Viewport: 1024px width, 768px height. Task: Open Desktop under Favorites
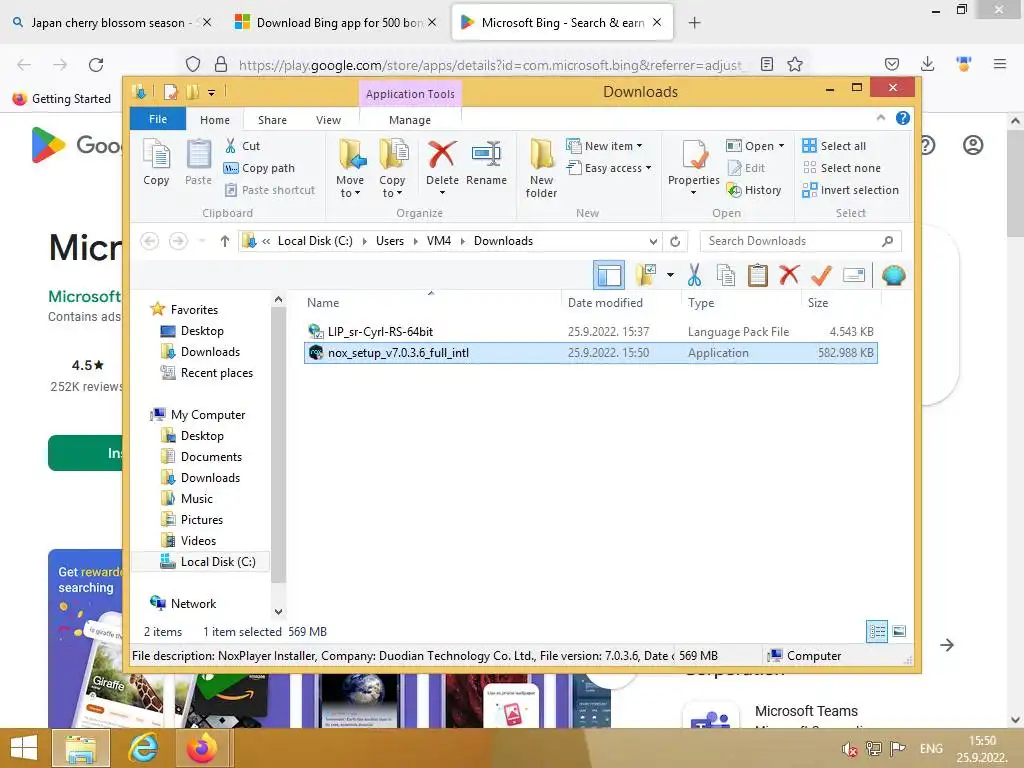[x=202, y=330]
